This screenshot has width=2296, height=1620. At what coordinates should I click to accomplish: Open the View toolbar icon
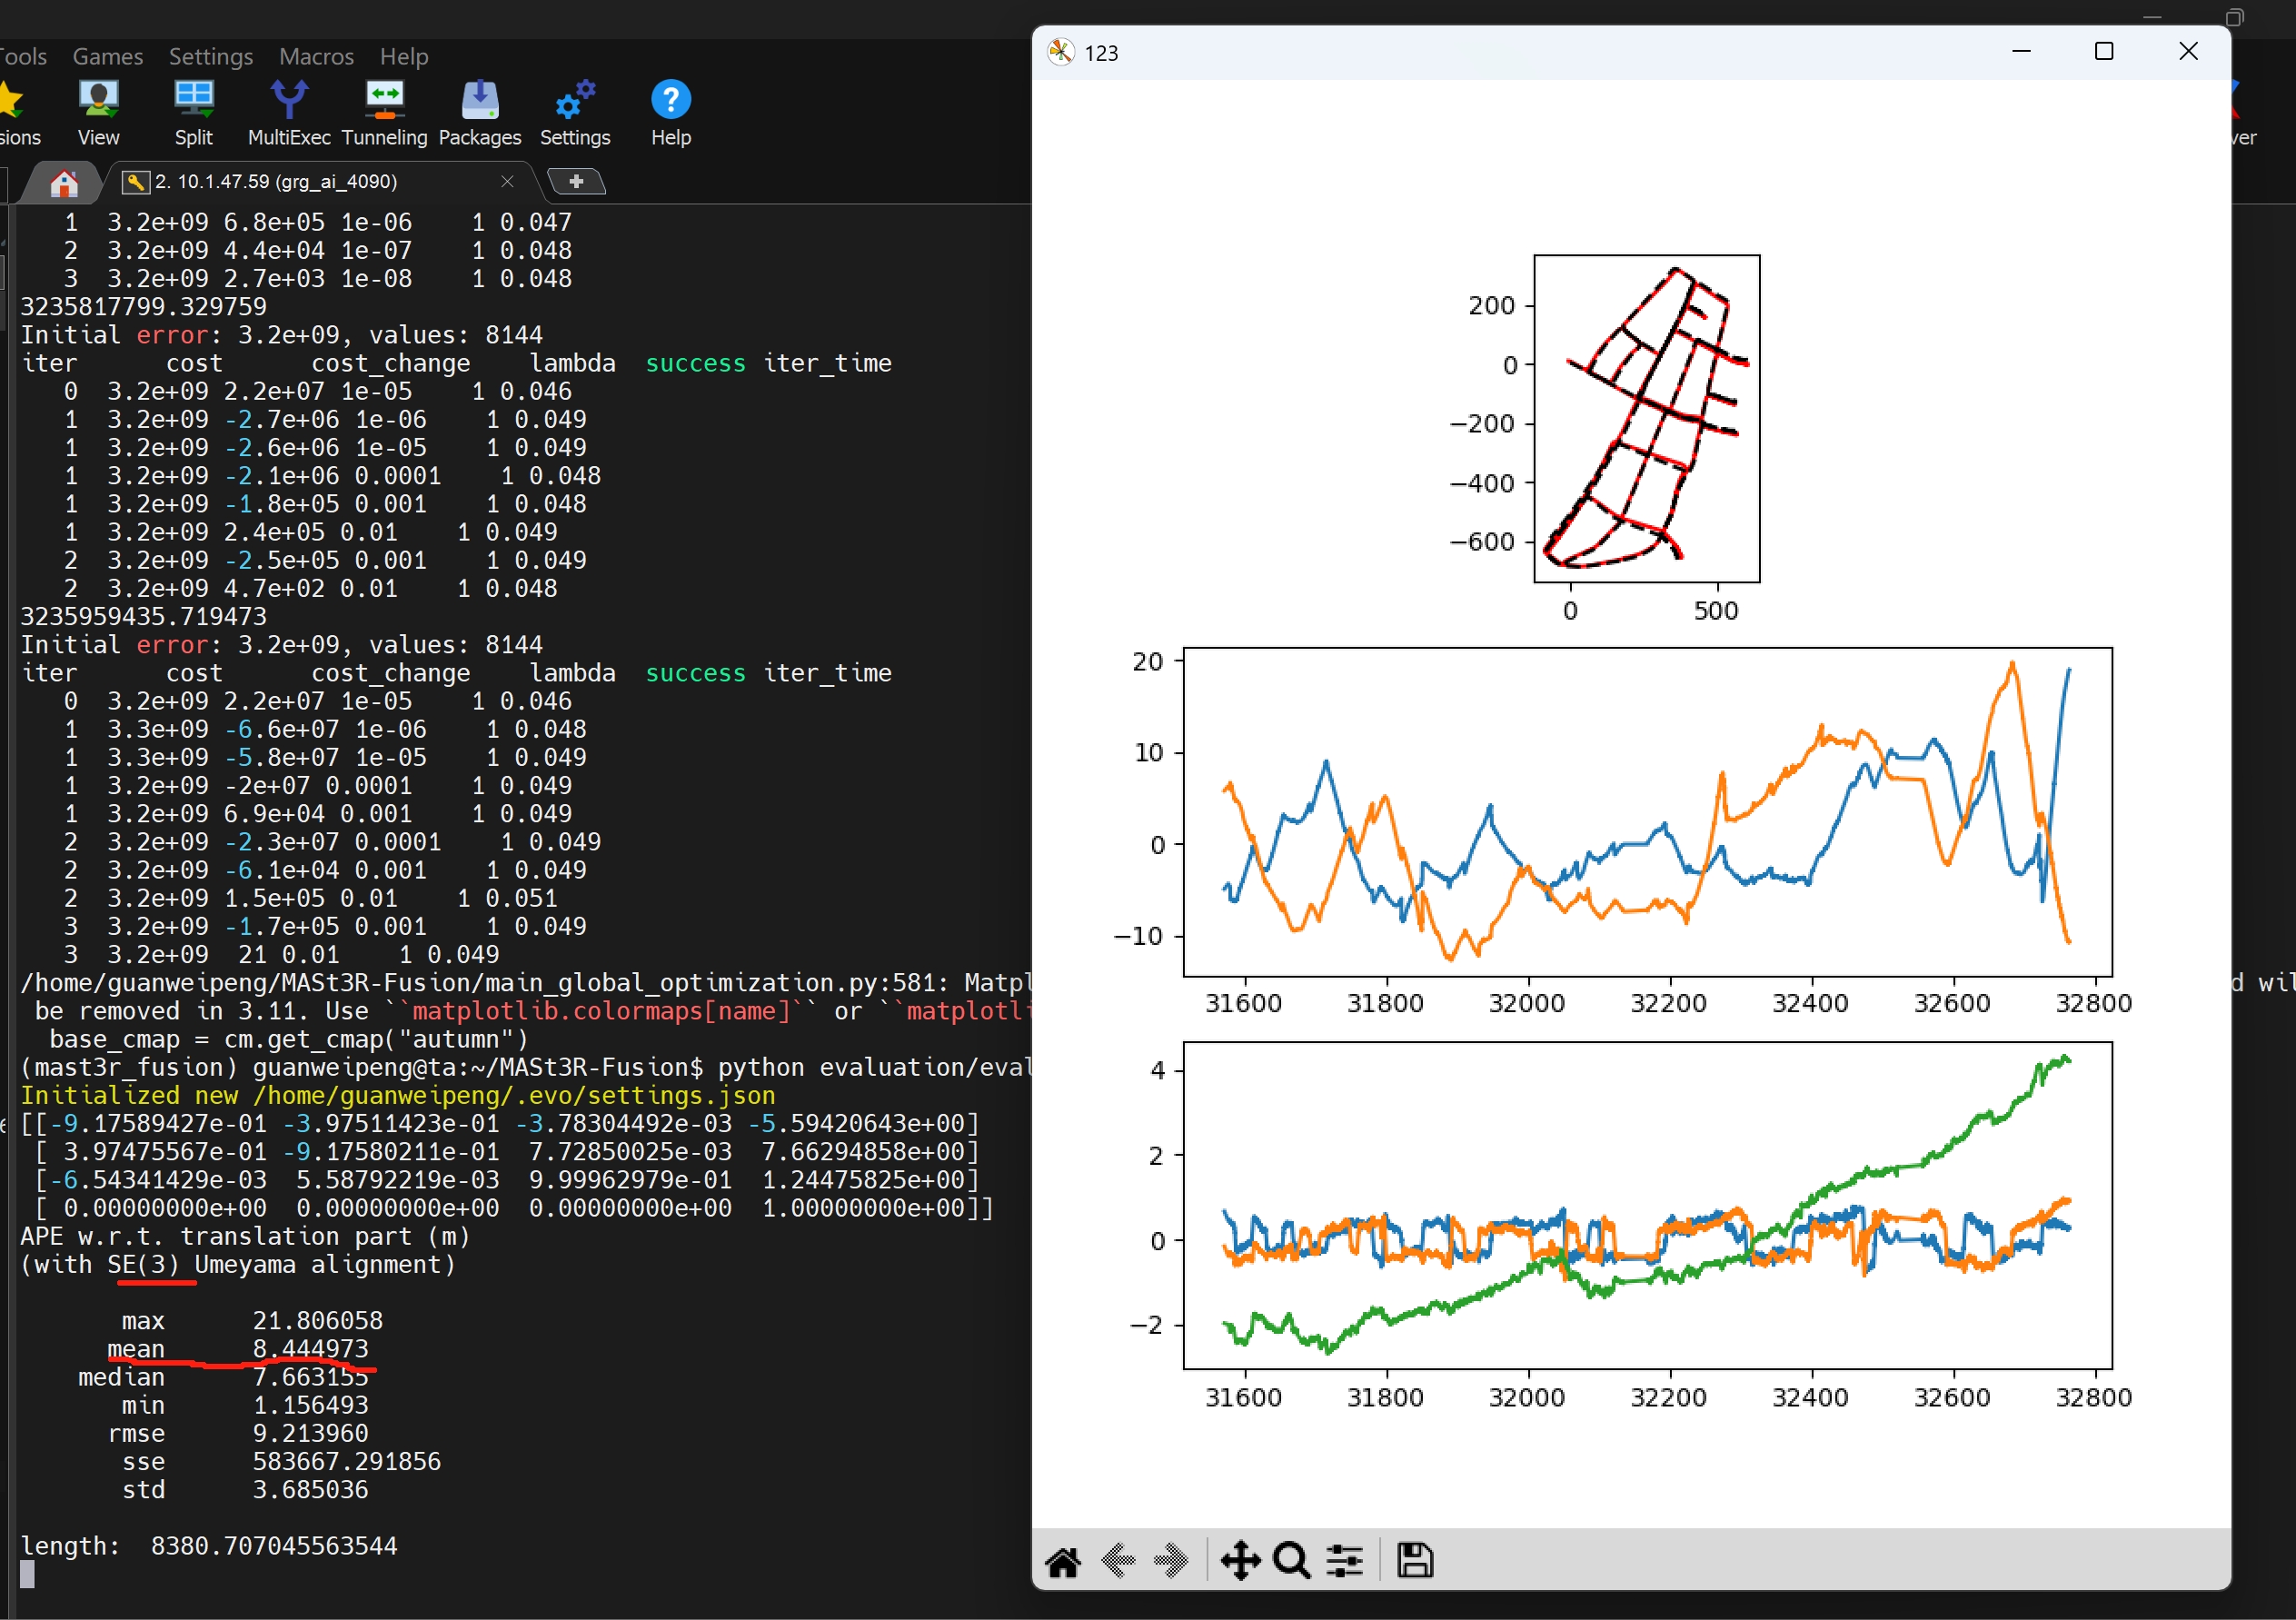point(98,112)
